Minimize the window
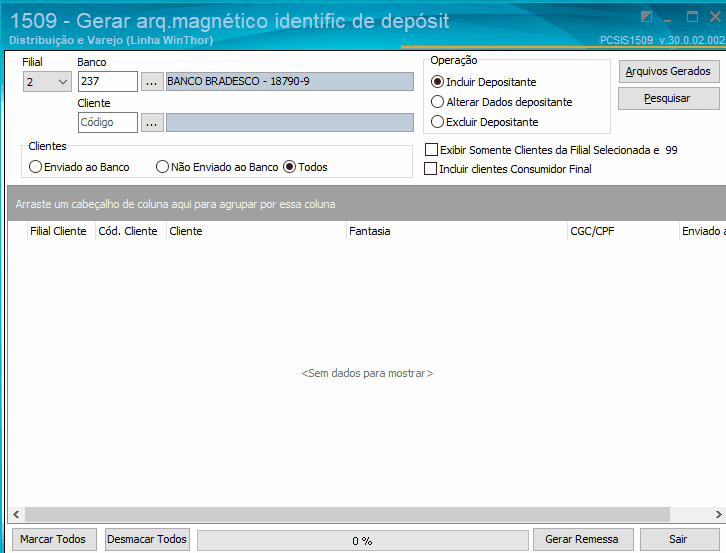Screen dimensions: 726x553 click(668, 18)
